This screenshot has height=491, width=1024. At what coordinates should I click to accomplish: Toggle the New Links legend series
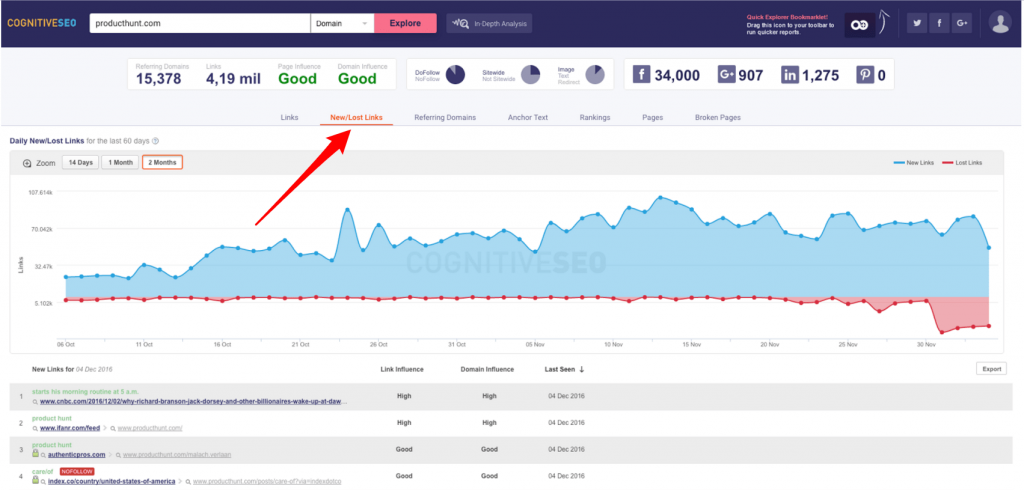tap(915, 163)
